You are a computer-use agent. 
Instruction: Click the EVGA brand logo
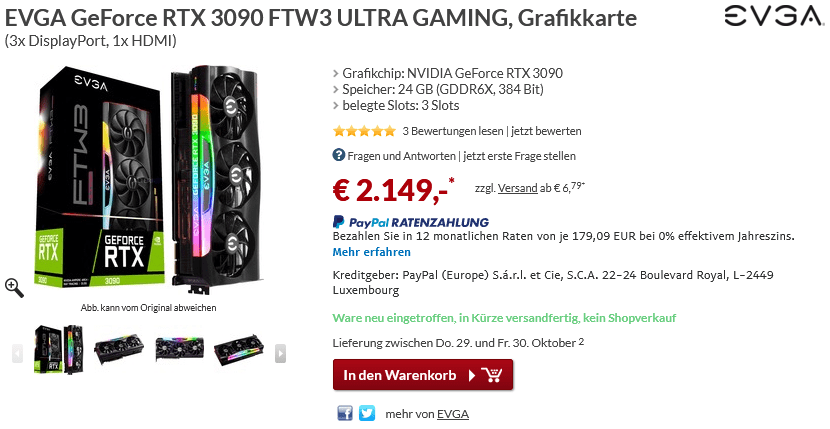(773, 16)
